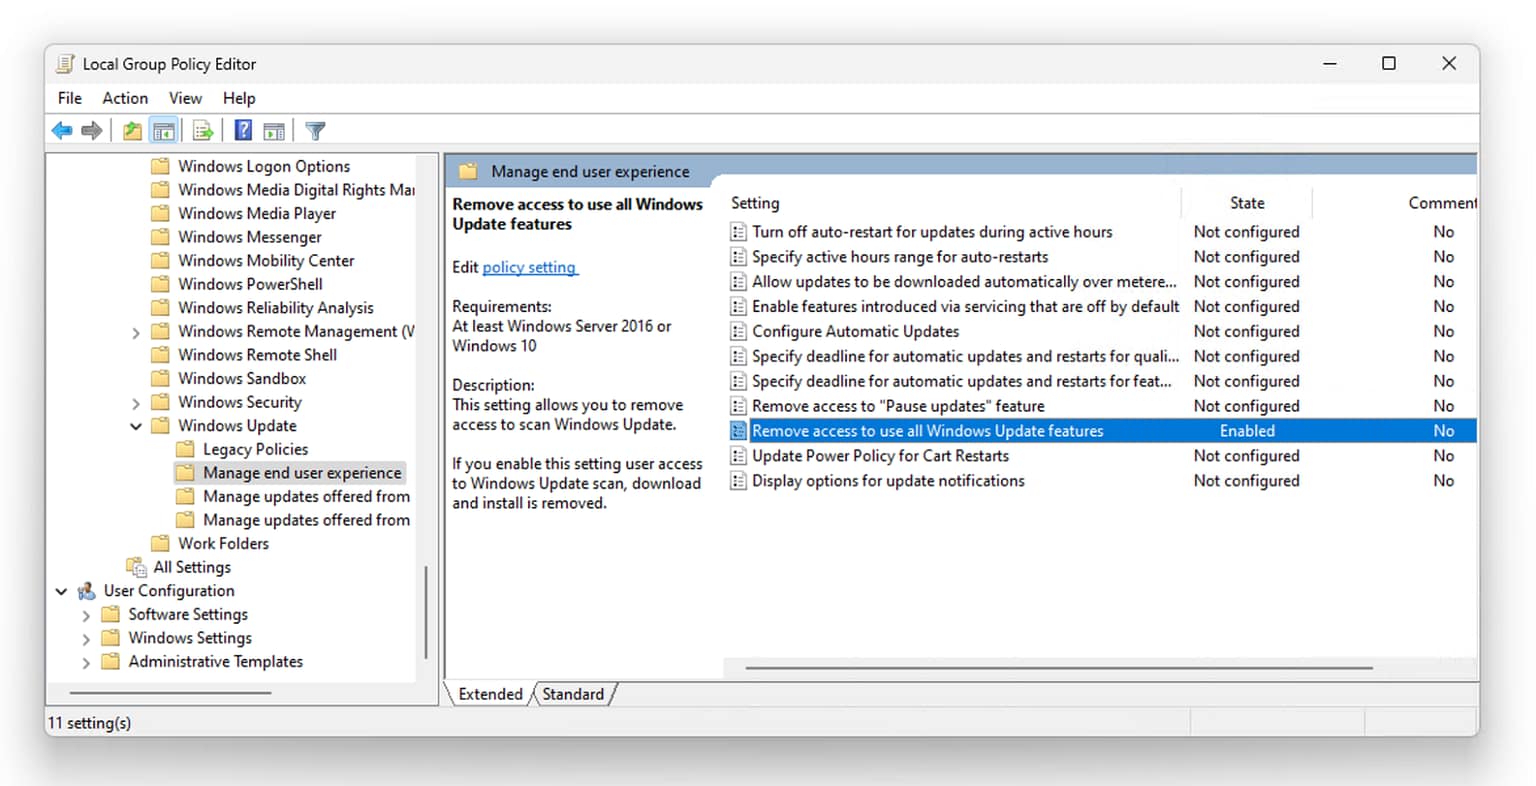Collapse the User Configuration node
Screen dimensions: 1536x786
tap(61, 590)
